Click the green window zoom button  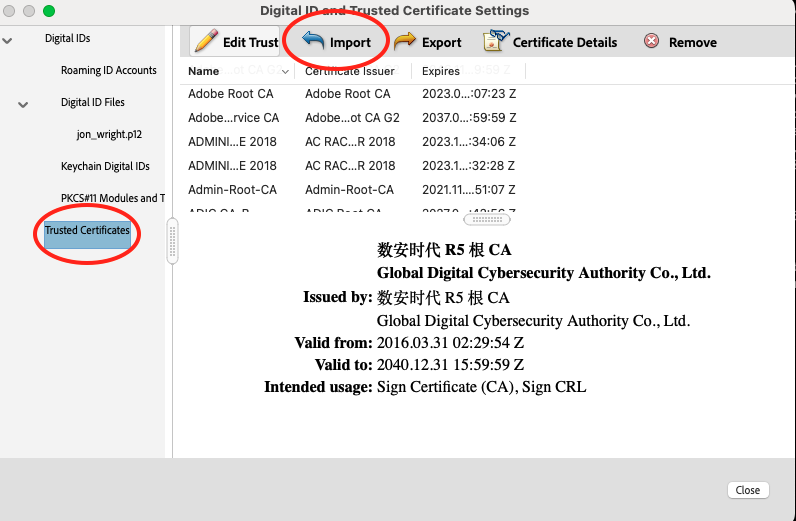tap(49, 11)
